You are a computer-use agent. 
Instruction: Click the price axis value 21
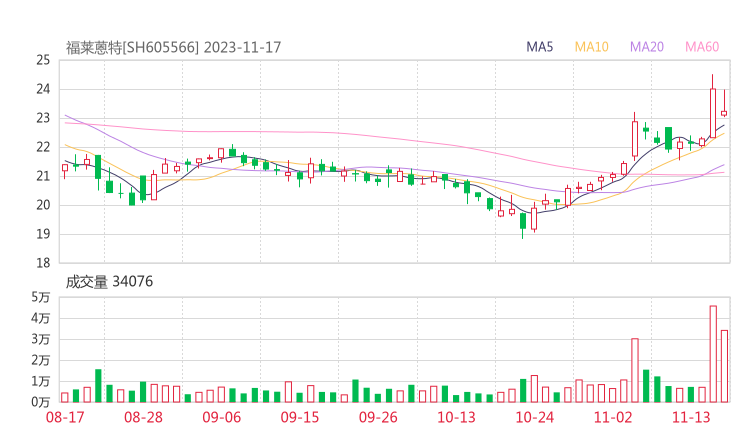pos(43,176)
